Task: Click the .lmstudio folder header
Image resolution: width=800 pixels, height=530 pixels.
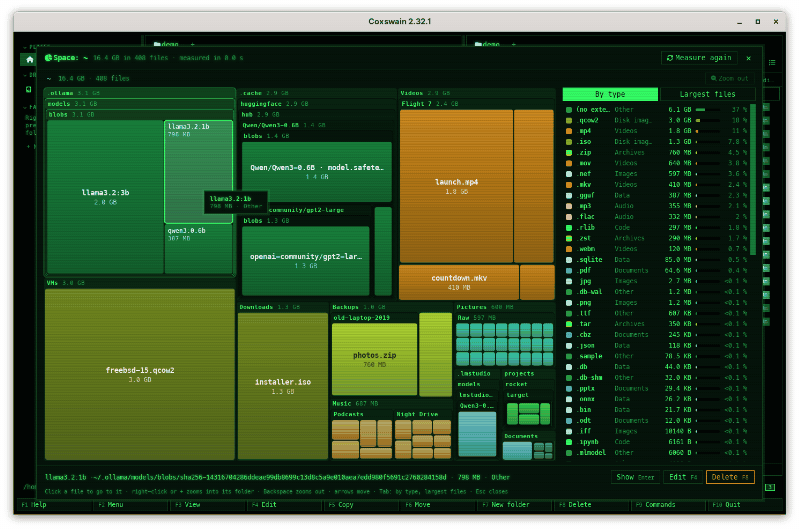Action: point(477,374)
